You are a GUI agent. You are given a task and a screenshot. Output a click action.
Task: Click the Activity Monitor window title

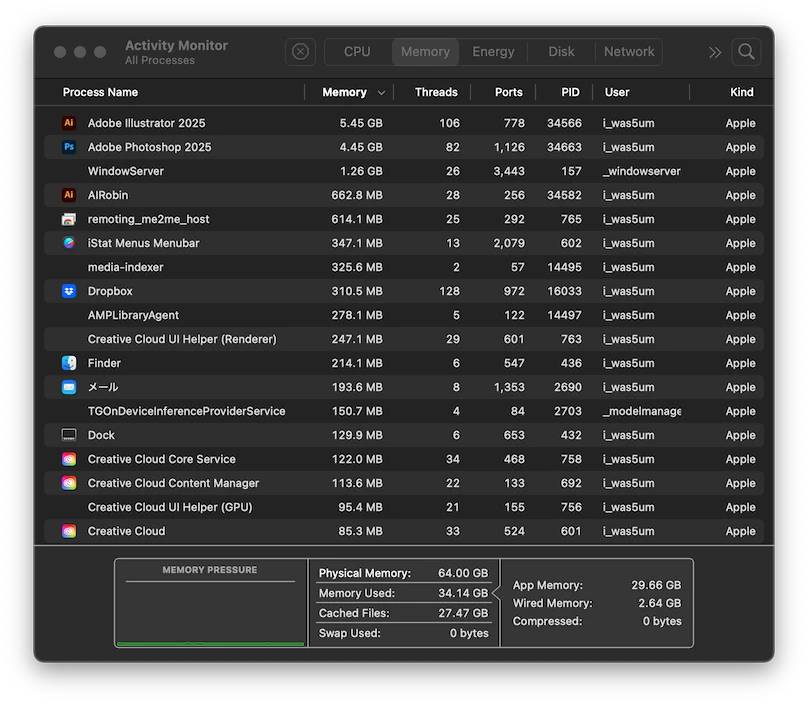[176, 45]
